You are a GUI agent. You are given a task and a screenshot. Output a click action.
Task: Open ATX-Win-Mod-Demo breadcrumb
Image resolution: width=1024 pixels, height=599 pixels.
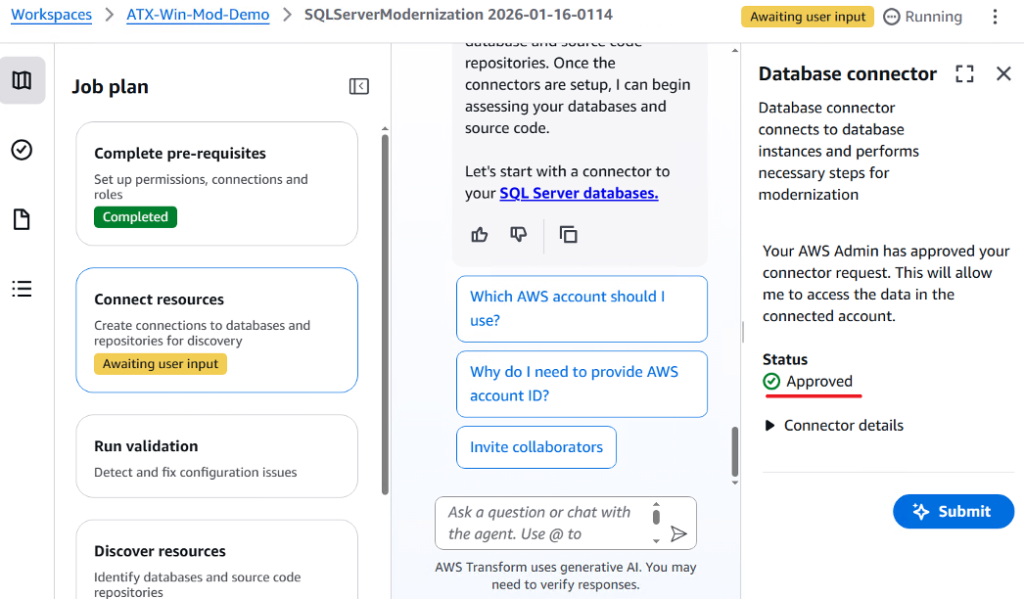pos(197,15)
